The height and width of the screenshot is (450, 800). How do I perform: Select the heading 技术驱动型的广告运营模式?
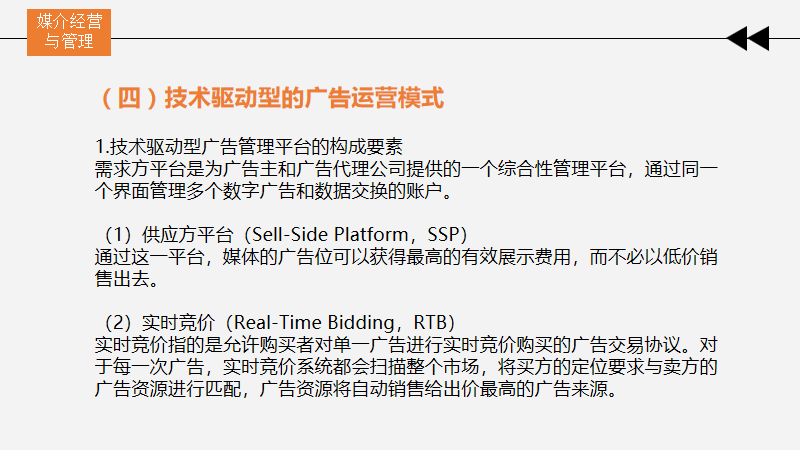point(304,99)
